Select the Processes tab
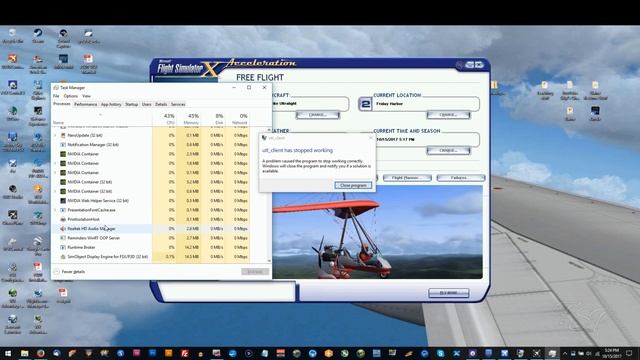 tap(62, 104)
